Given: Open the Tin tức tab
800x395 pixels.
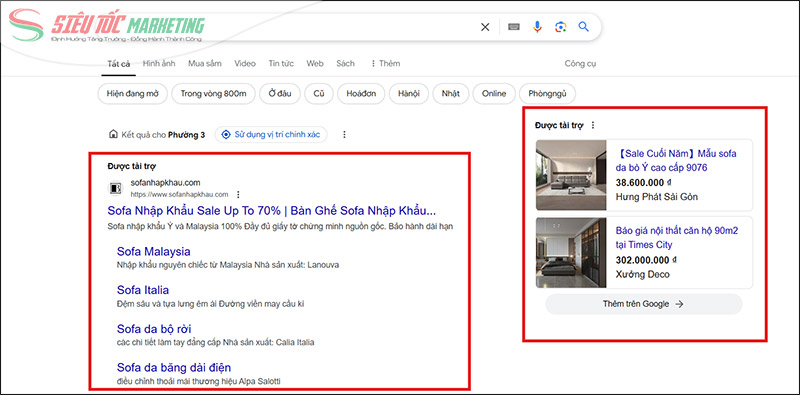Looking at the screenshot, I should click(281, 63).
